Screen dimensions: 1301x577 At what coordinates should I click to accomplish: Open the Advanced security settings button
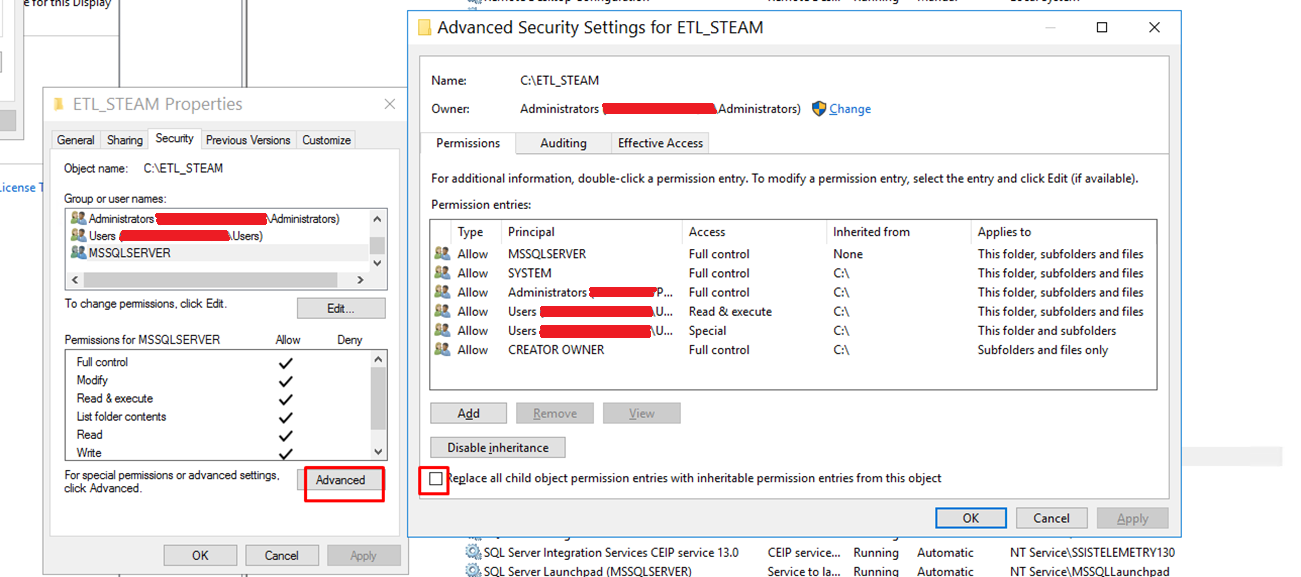[x=340, y=480]
